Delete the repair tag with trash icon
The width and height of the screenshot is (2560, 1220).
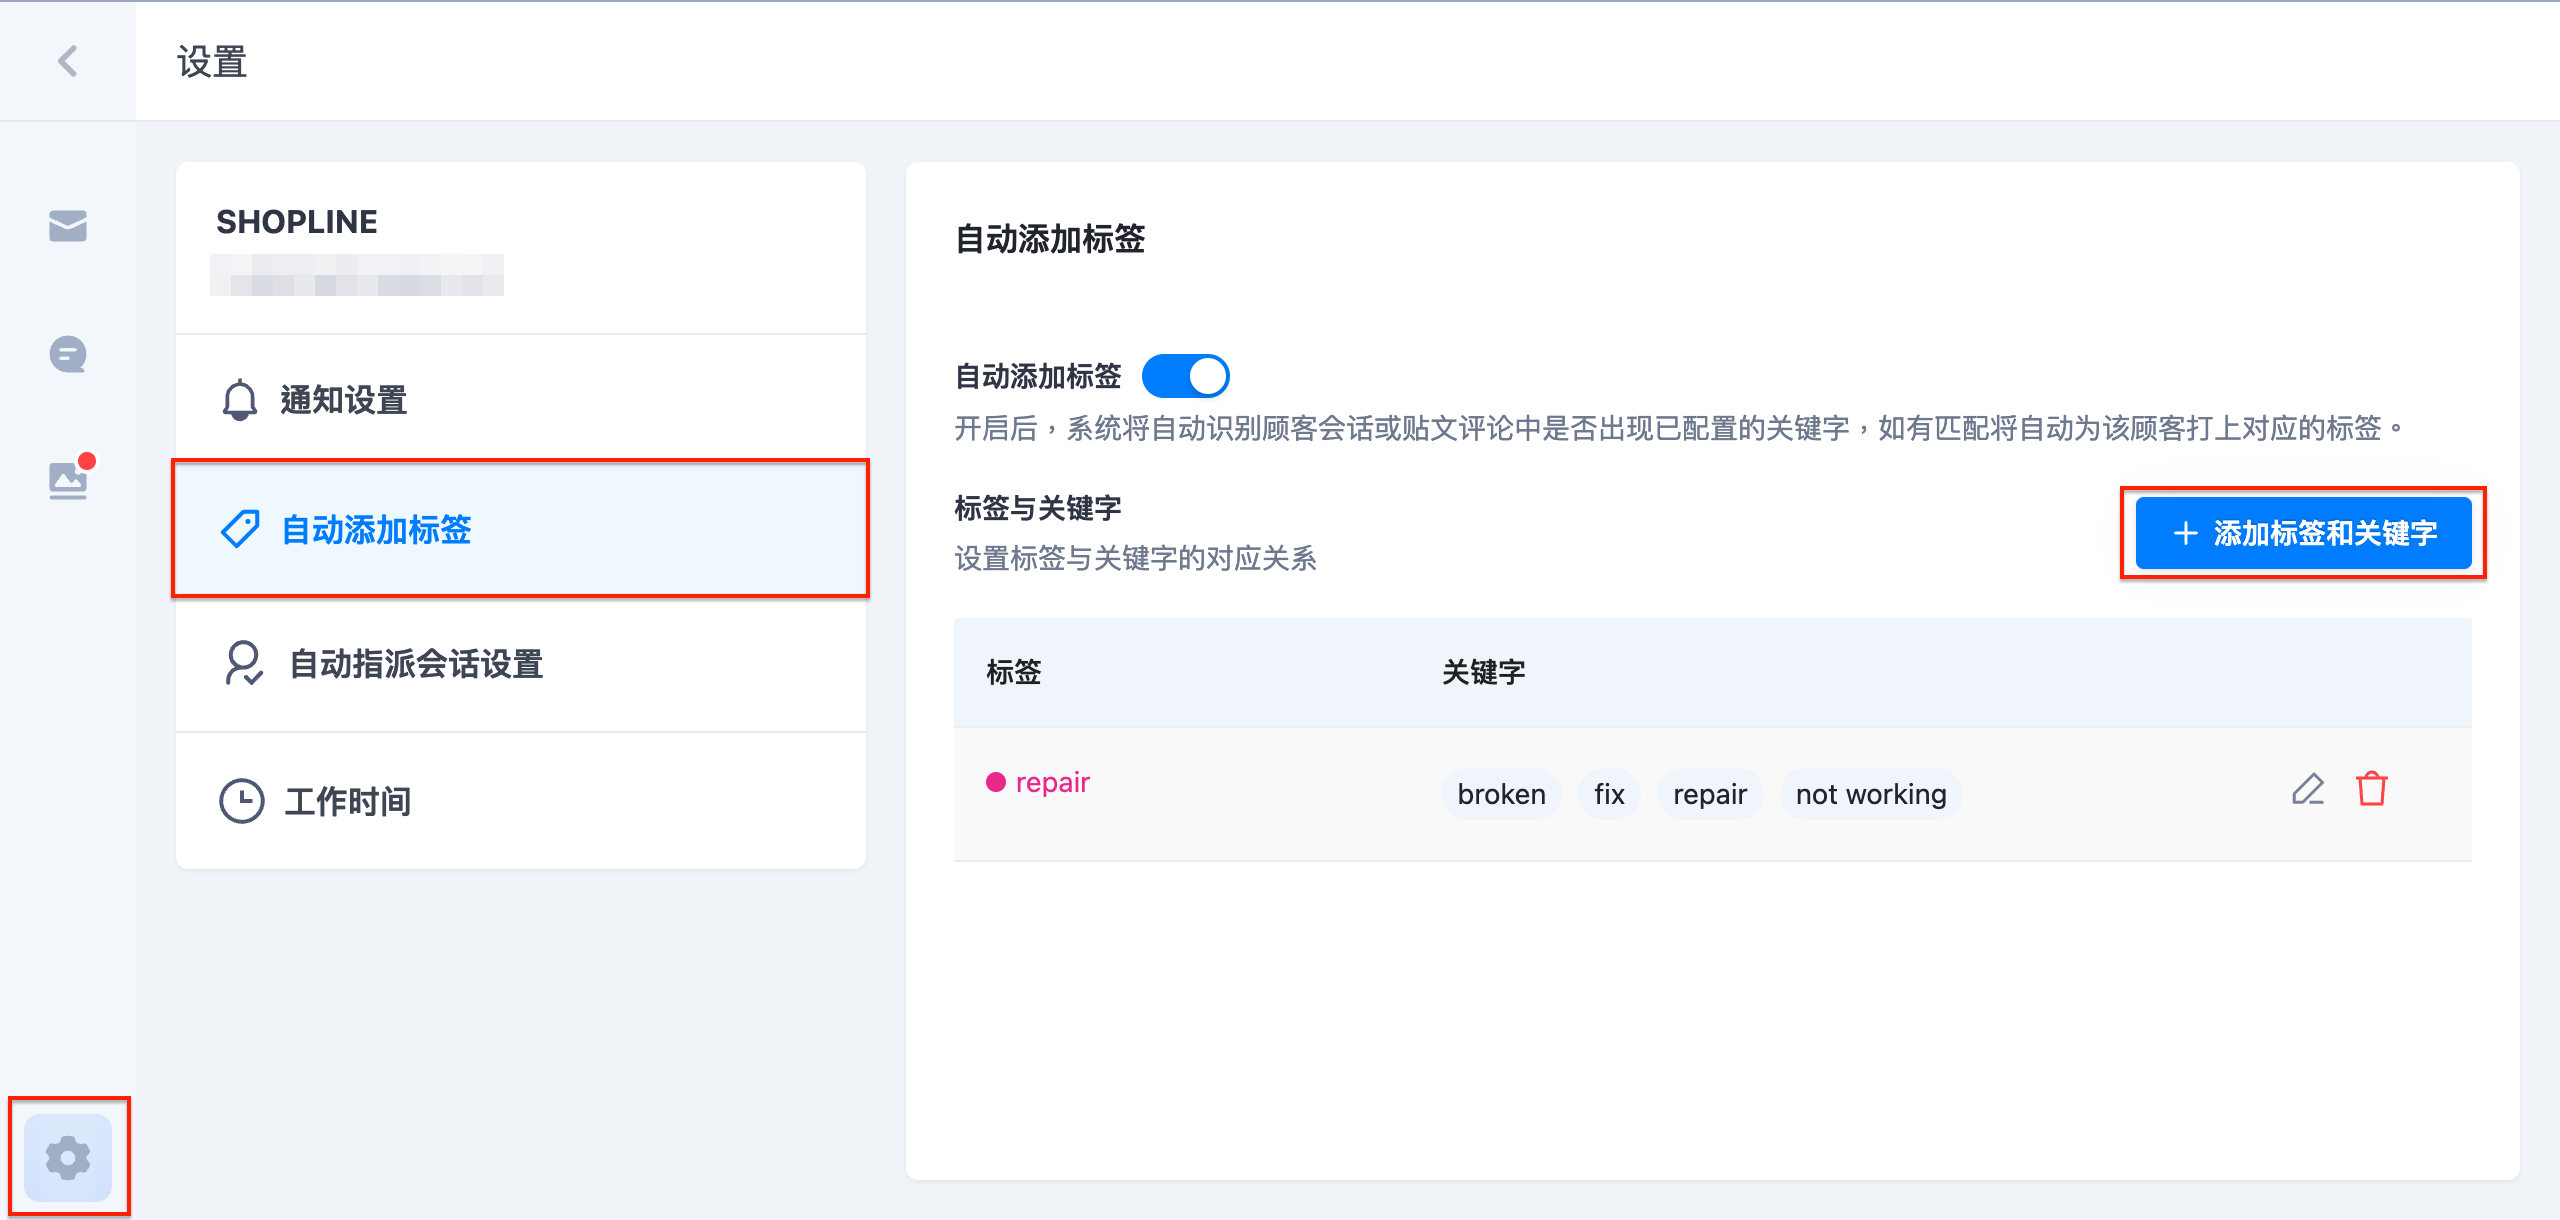click(x=2372, y=790)
